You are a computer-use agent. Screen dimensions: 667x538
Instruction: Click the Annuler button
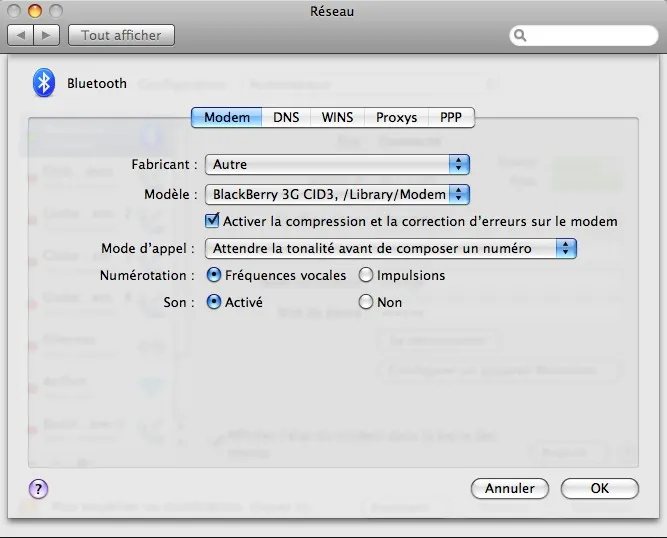(x=510, y=489)
